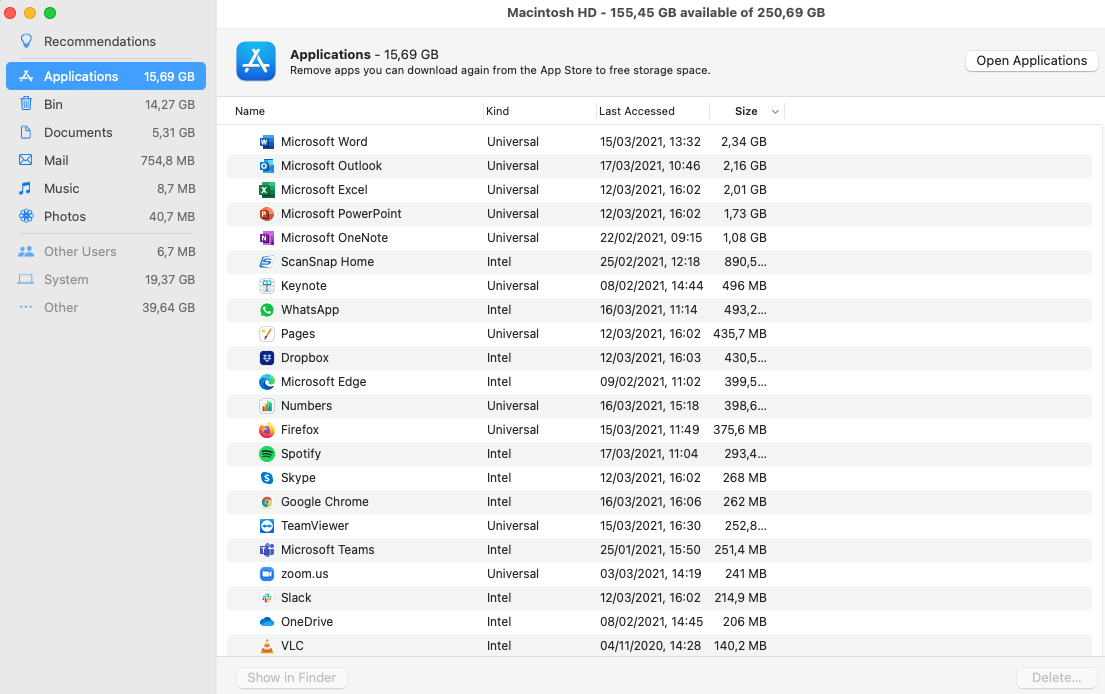Viewport: 1105px width, 694px height.
Task: Select the "Dropbox" name text
Action: (x=304, y=357)
